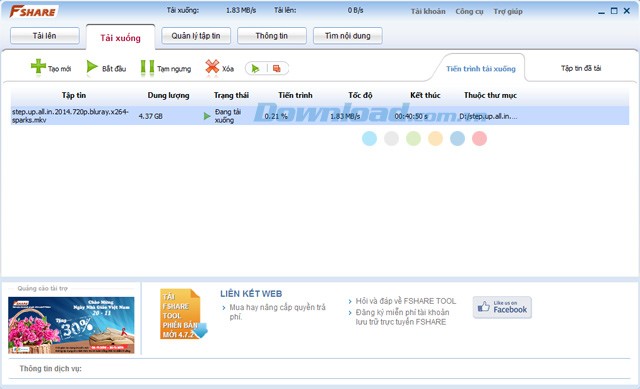Switch to the Tải lên tab
The width and height of the screenshot is (640, 389).
[44, 36]
